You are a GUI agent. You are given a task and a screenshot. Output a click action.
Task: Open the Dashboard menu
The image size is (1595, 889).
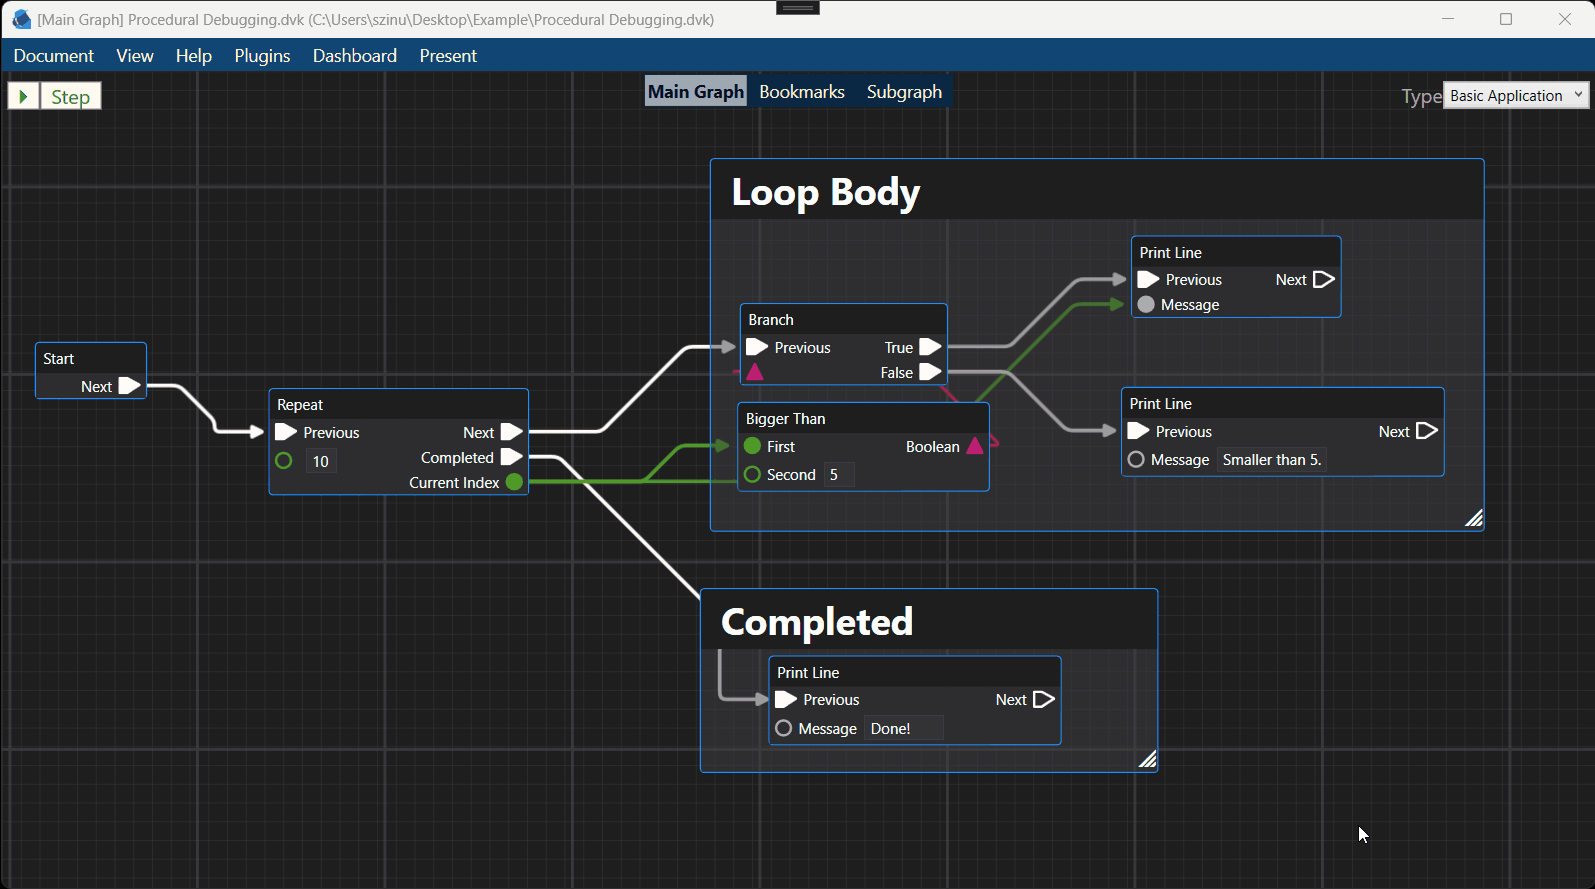click(354, 56)
